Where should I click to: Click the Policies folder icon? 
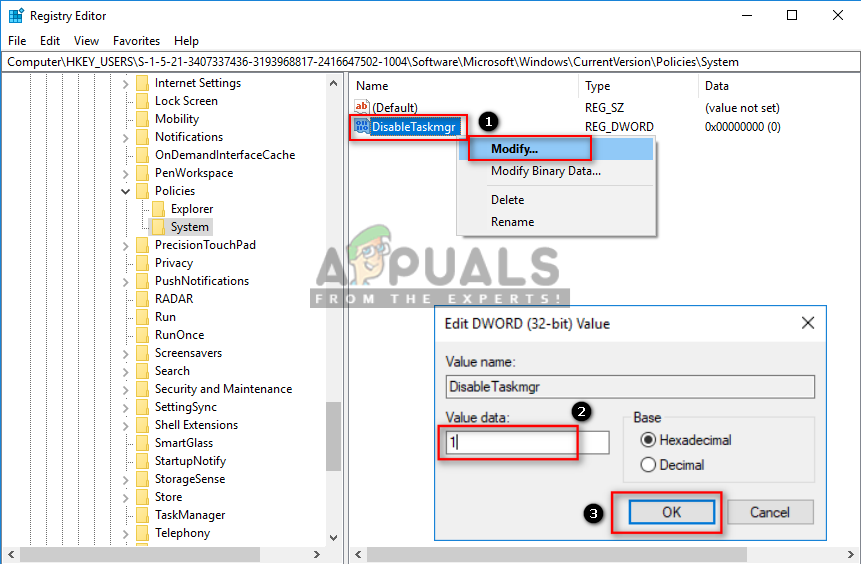click(x=142, y=191)
